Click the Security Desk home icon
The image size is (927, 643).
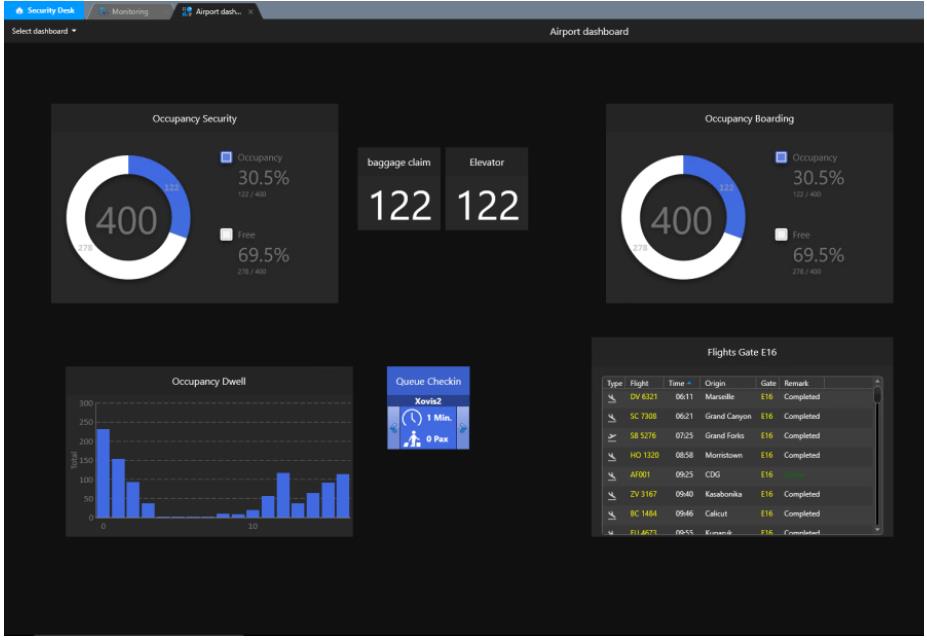pyautogui.click(x=19, y=10)
